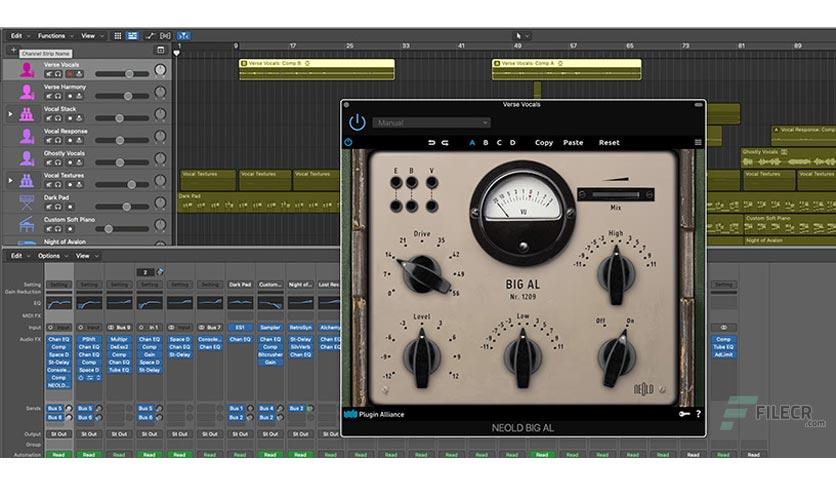Click the track header options icon
836x484 pixels.
pyautogui.click(x=160, y=50)
